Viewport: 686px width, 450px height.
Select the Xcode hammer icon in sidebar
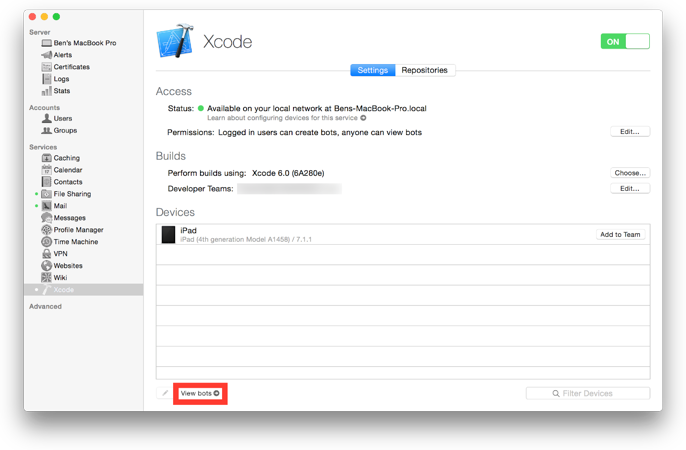(46, 290)
